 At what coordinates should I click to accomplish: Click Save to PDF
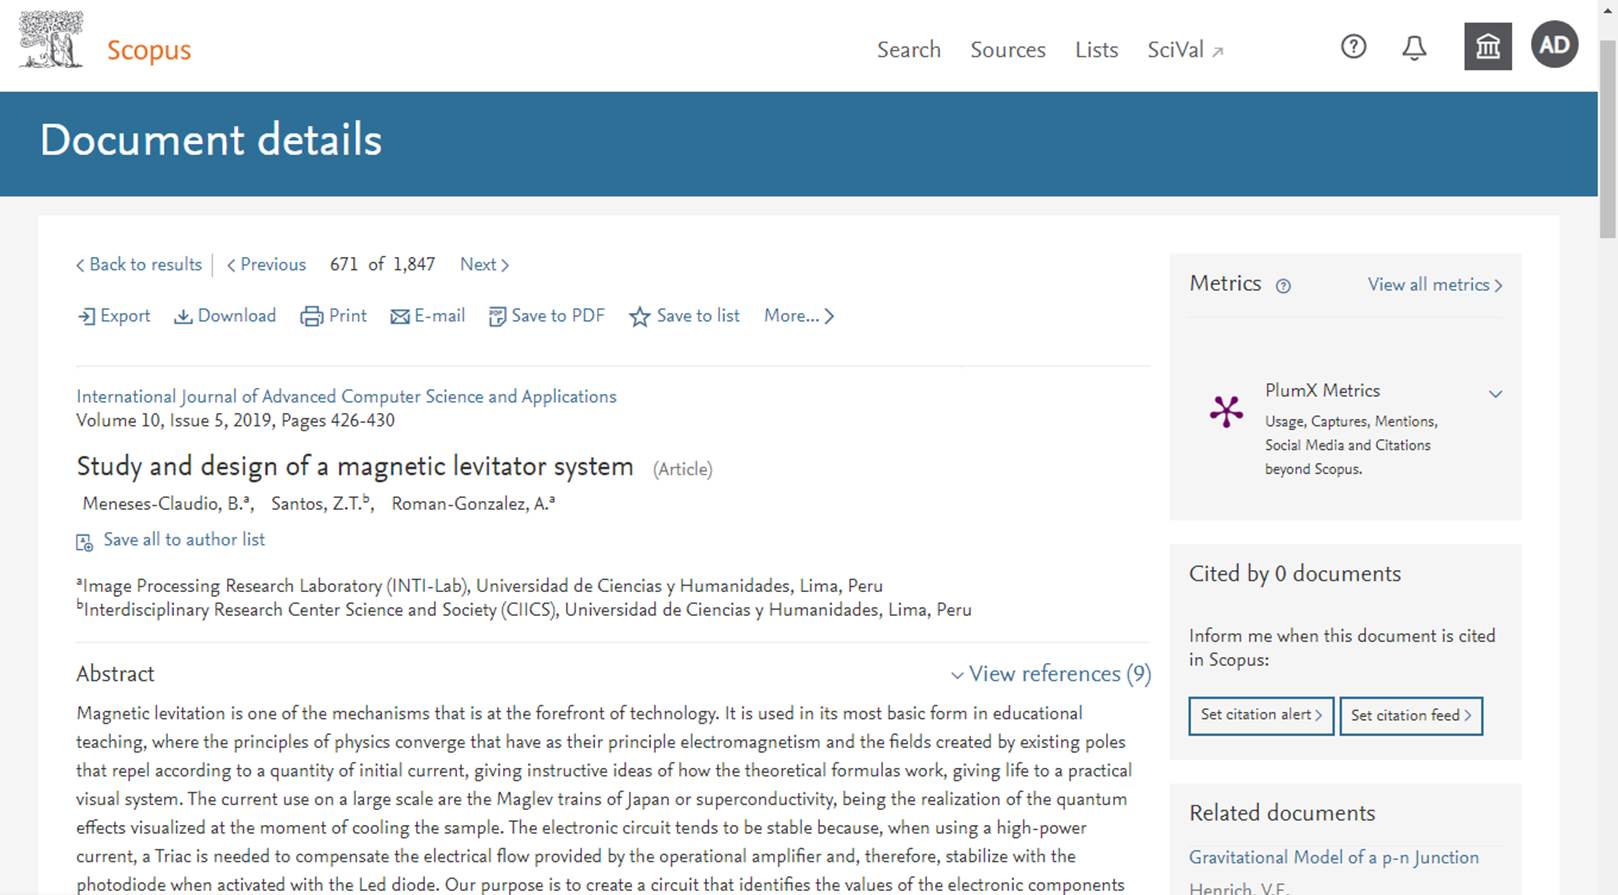pos(547,316)
